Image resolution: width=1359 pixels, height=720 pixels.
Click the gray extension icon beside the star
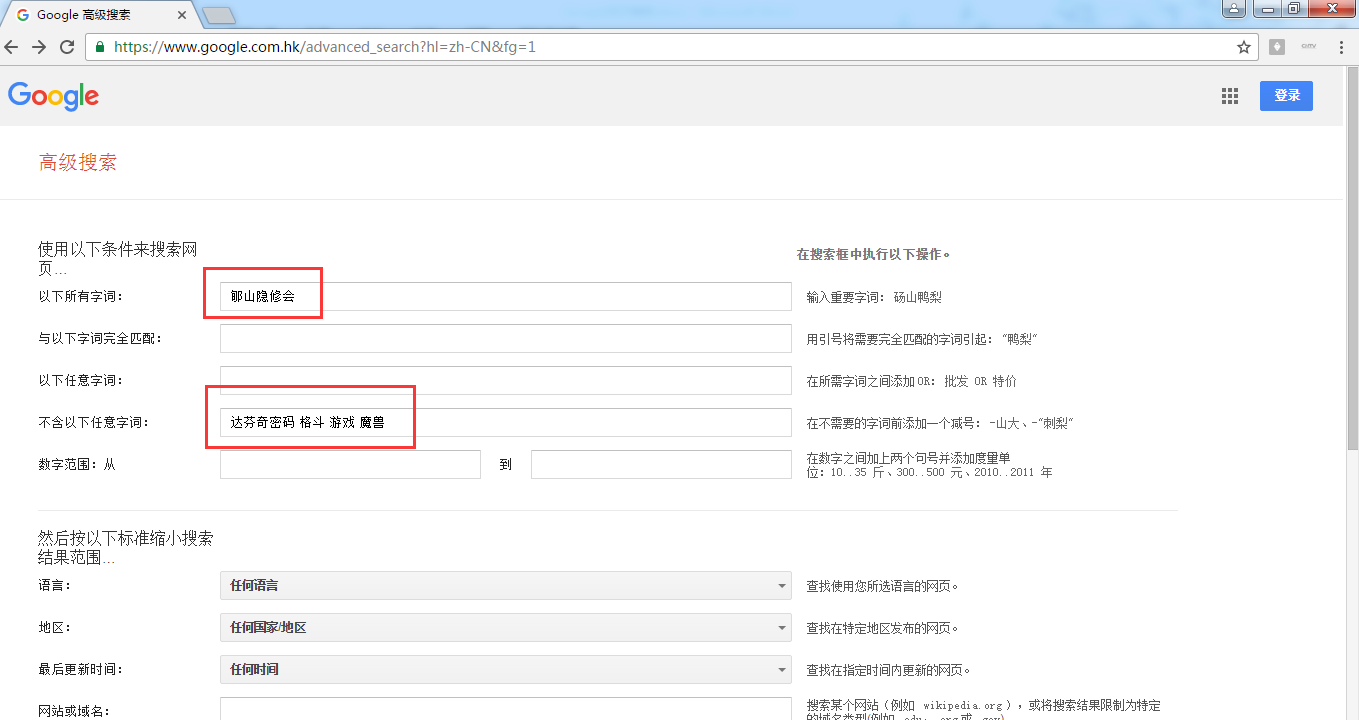1277,47
